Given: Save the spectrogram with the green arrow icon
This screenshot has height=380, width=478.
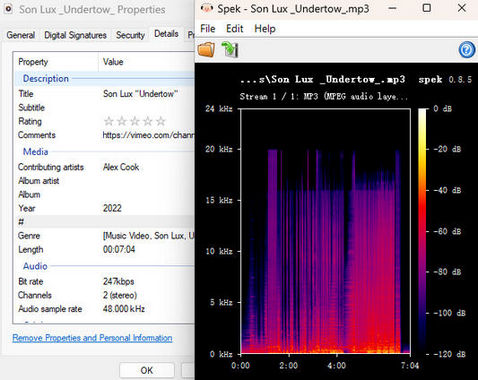Looking at the screenshot, I should click(x=230, y=50).
